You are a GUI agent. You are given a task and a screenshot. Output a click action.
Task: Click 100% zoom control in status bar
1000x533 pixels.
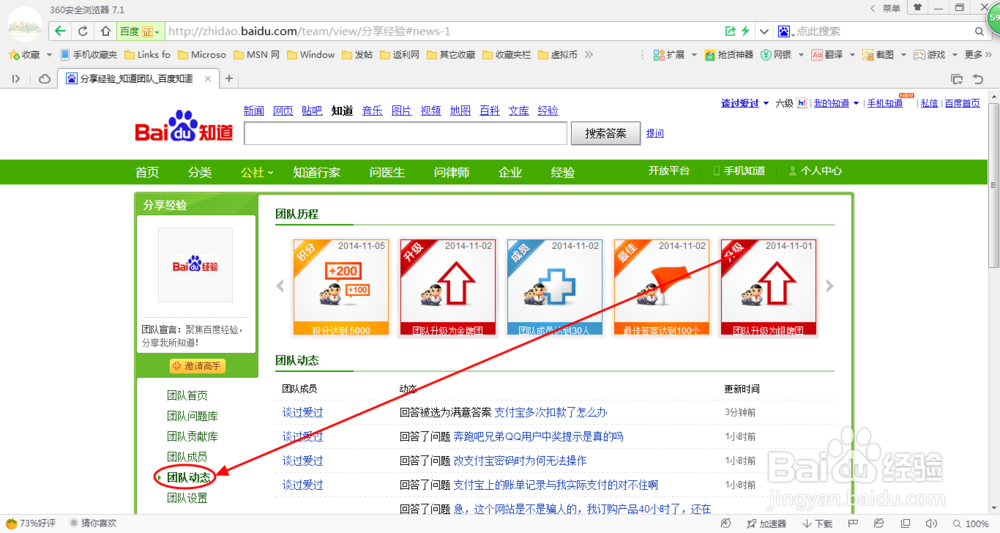click(971, 523)
